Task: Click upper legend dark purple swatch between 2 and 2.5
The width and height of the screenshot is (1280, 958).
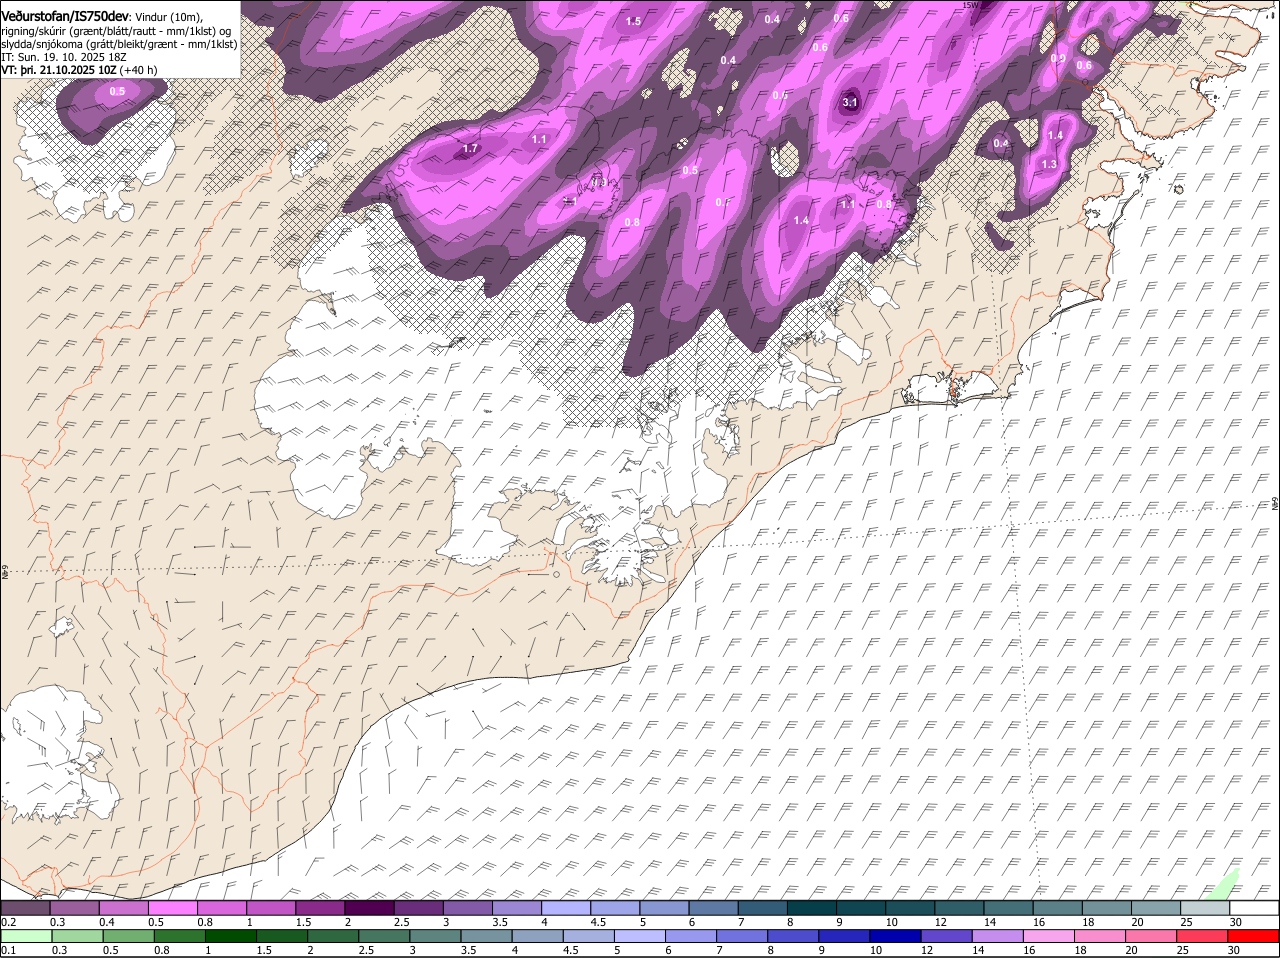Action: [369, 907]
